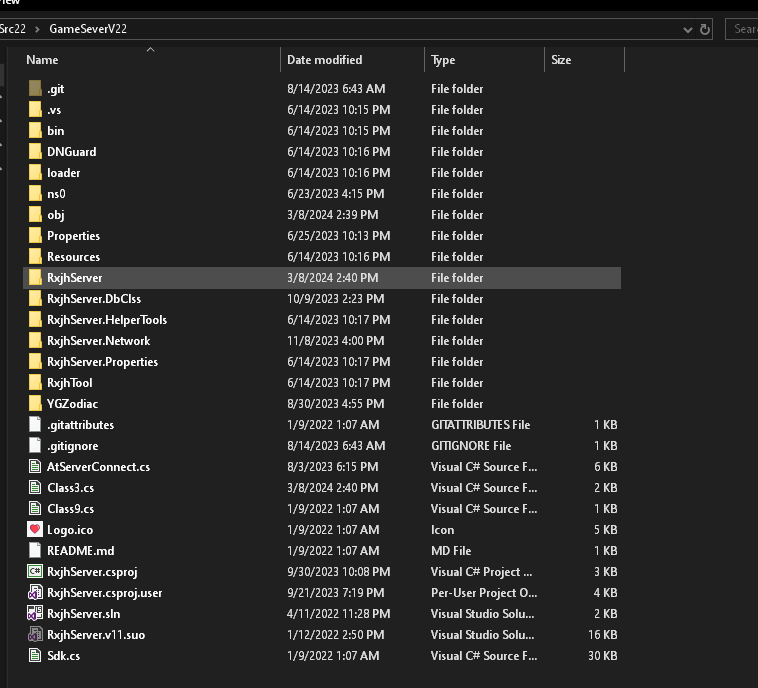Sort files by the Name column header
This screenshot has height=688, width=758.
click(x=43, y=60)
